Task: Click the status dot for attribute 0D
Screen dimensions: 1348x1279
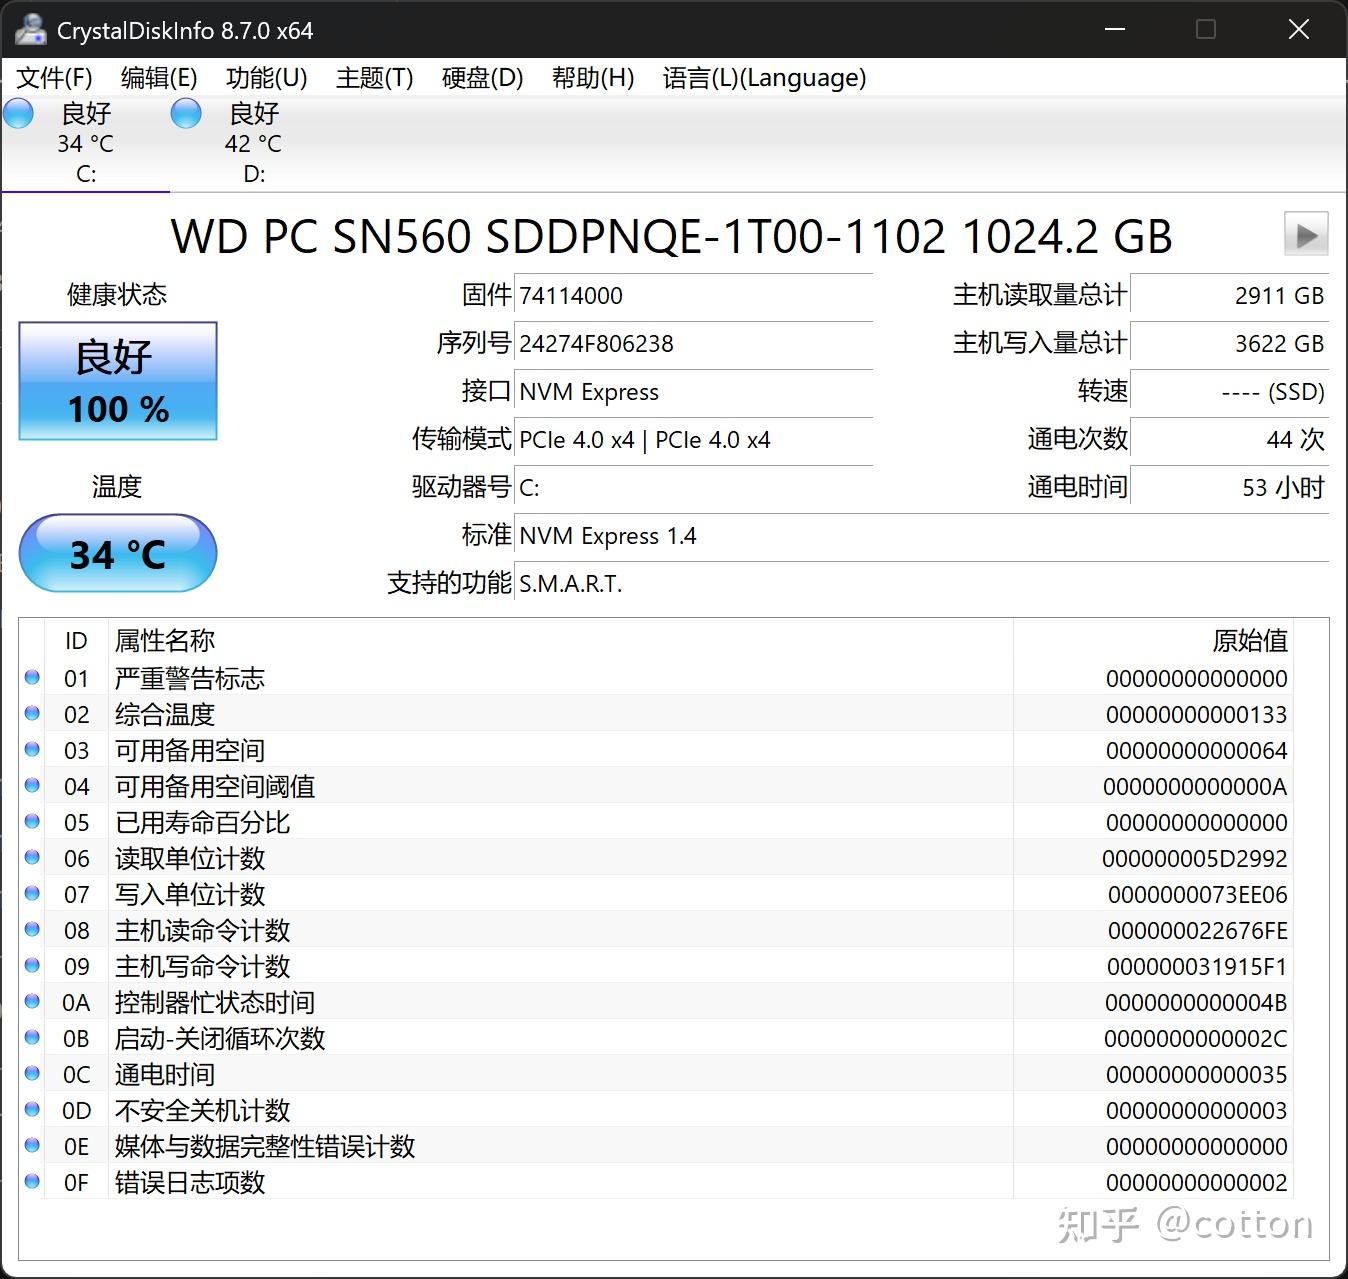Action: tap(32, 1109)
